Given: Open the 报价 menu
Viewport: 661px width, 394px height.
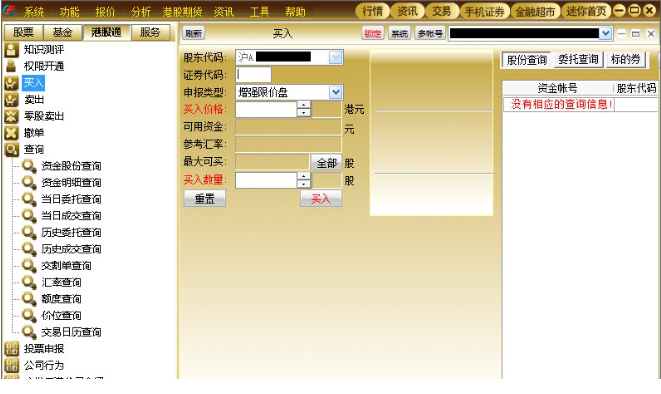Looking at the screenshot, I should pyautogui.click(x=105, y=12).
